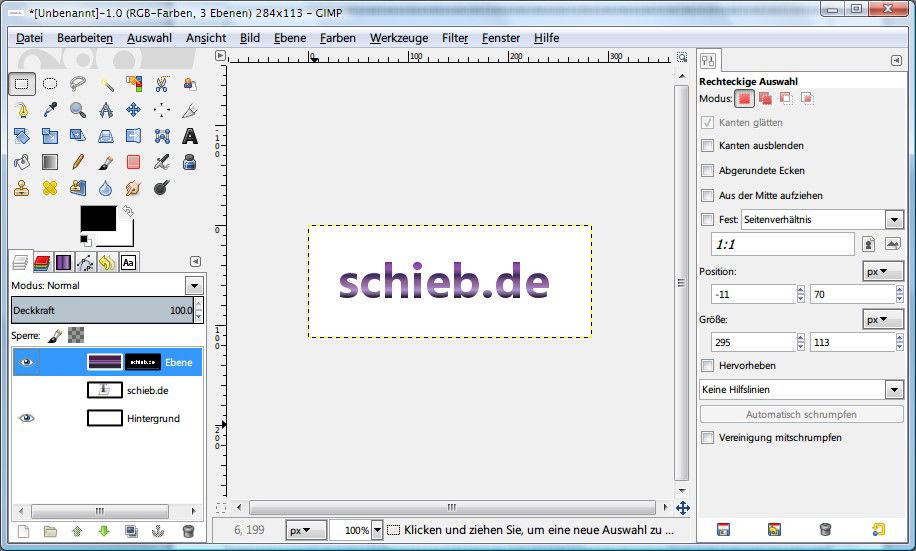The width and height of the screenshot is (916, 551).
Task: Select the Measure compass tool
Action: coord(106,110)
